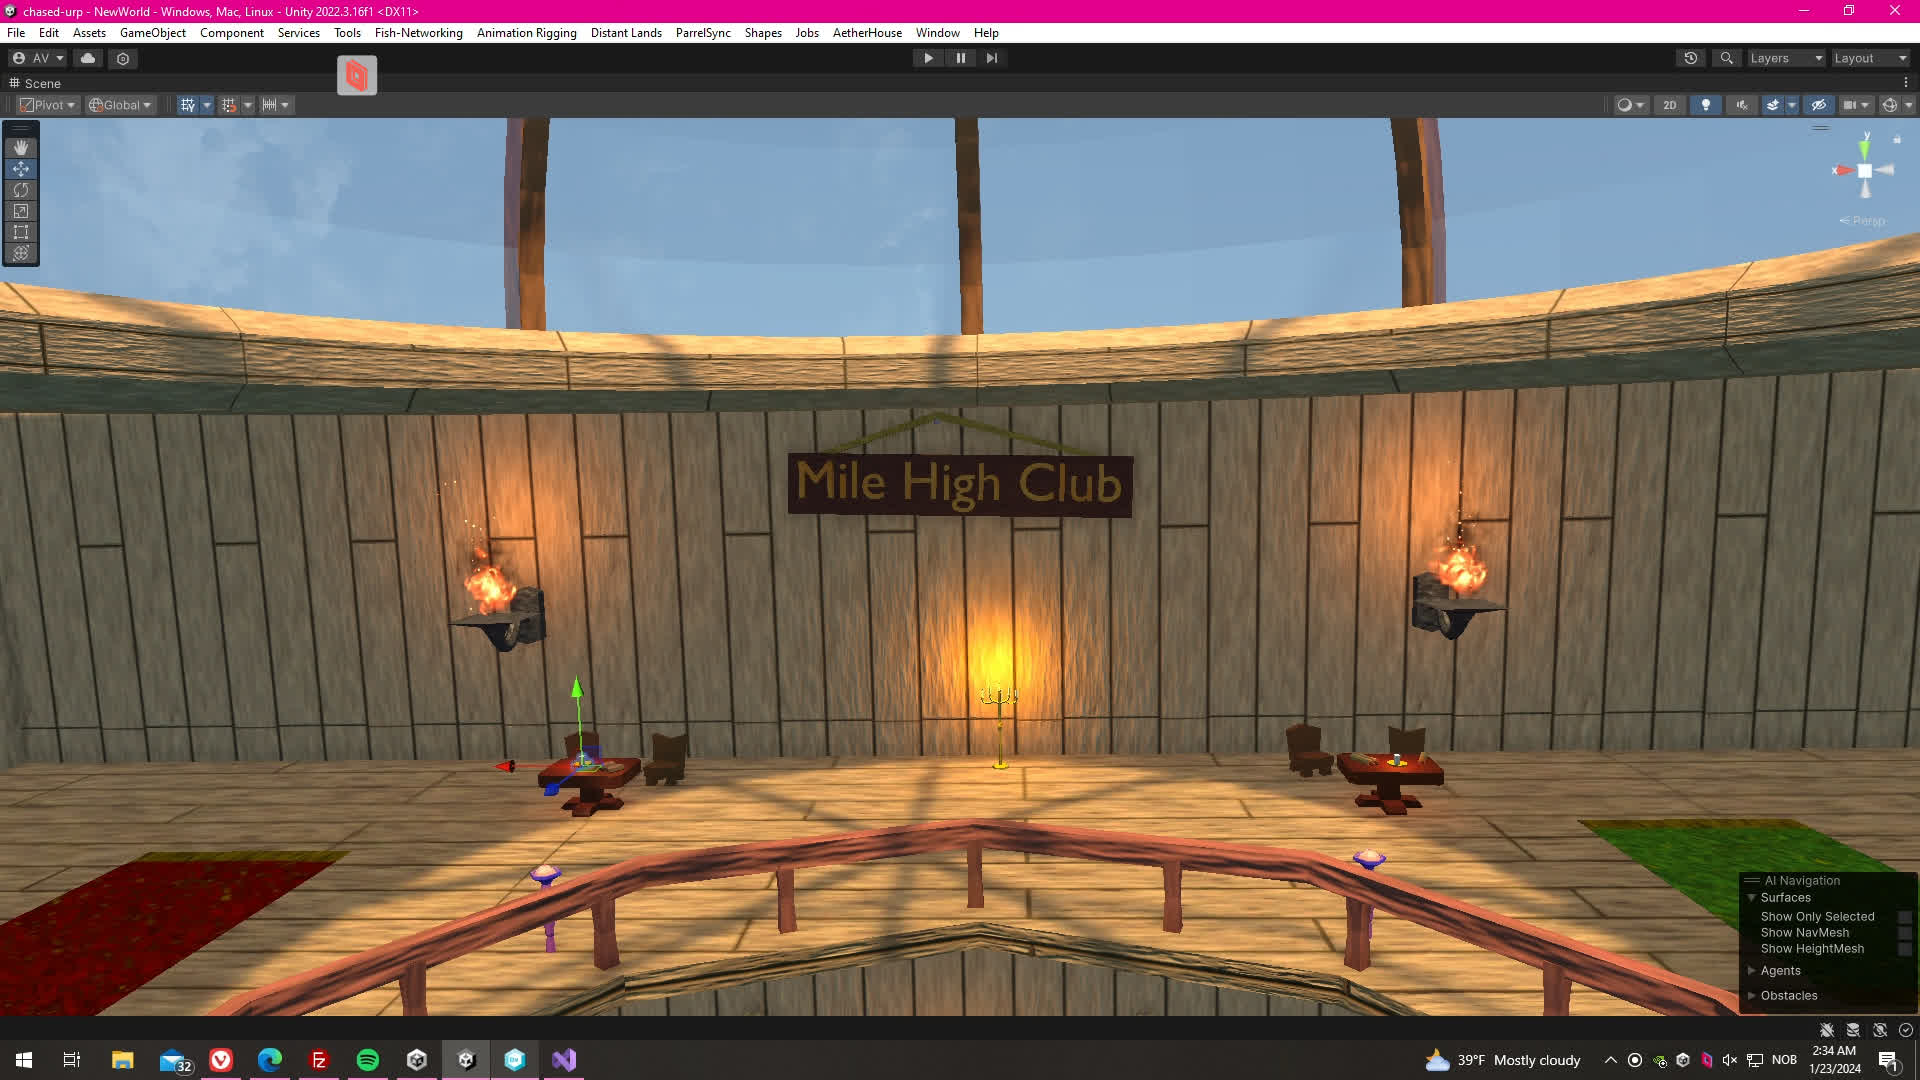Screen dimensions: 1920x1080
Task: Click the Step frame button
Action: tap(991, 58)
